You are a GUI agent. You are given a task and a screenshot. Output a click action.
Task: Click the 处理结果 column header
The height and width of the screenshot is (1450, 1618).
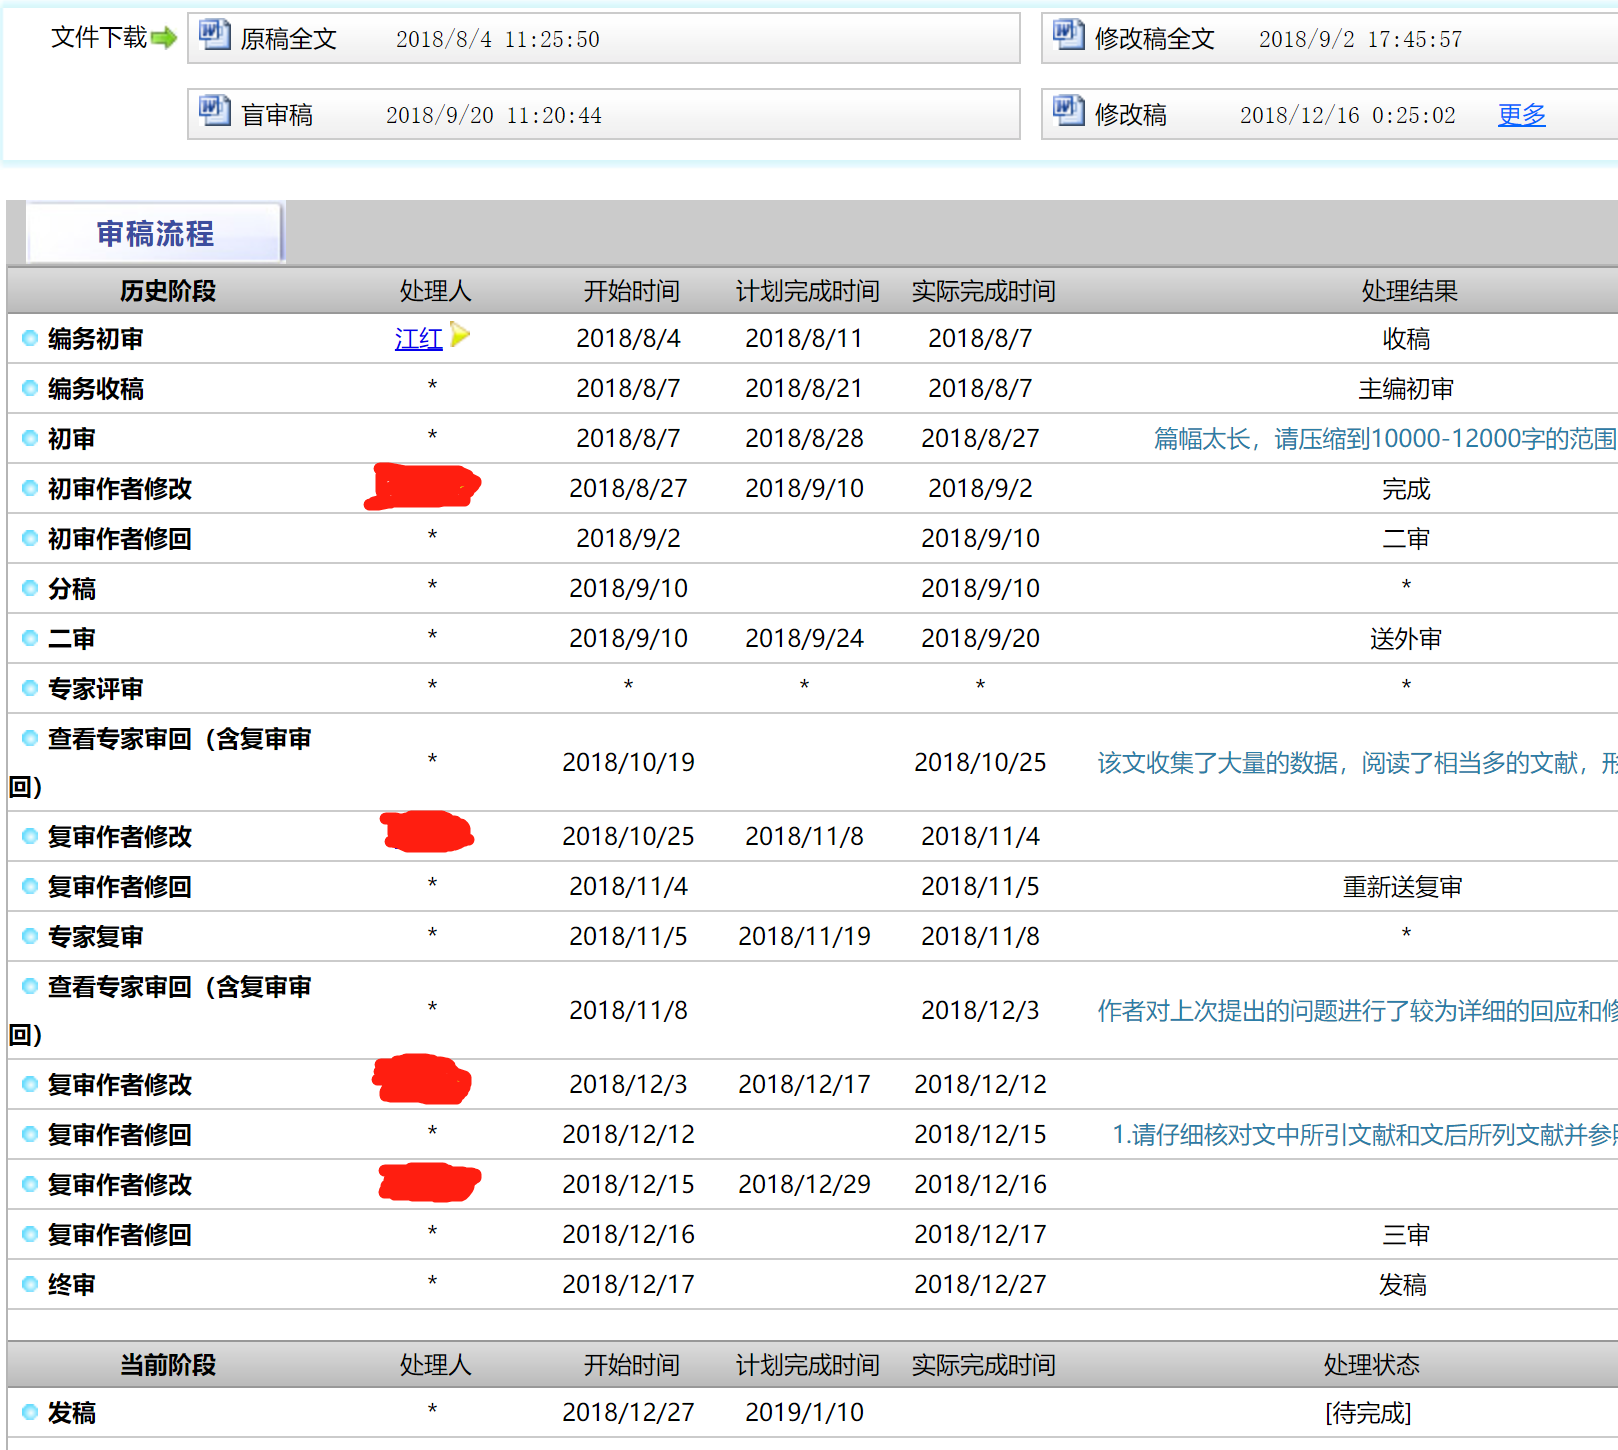click(1409, 291)
